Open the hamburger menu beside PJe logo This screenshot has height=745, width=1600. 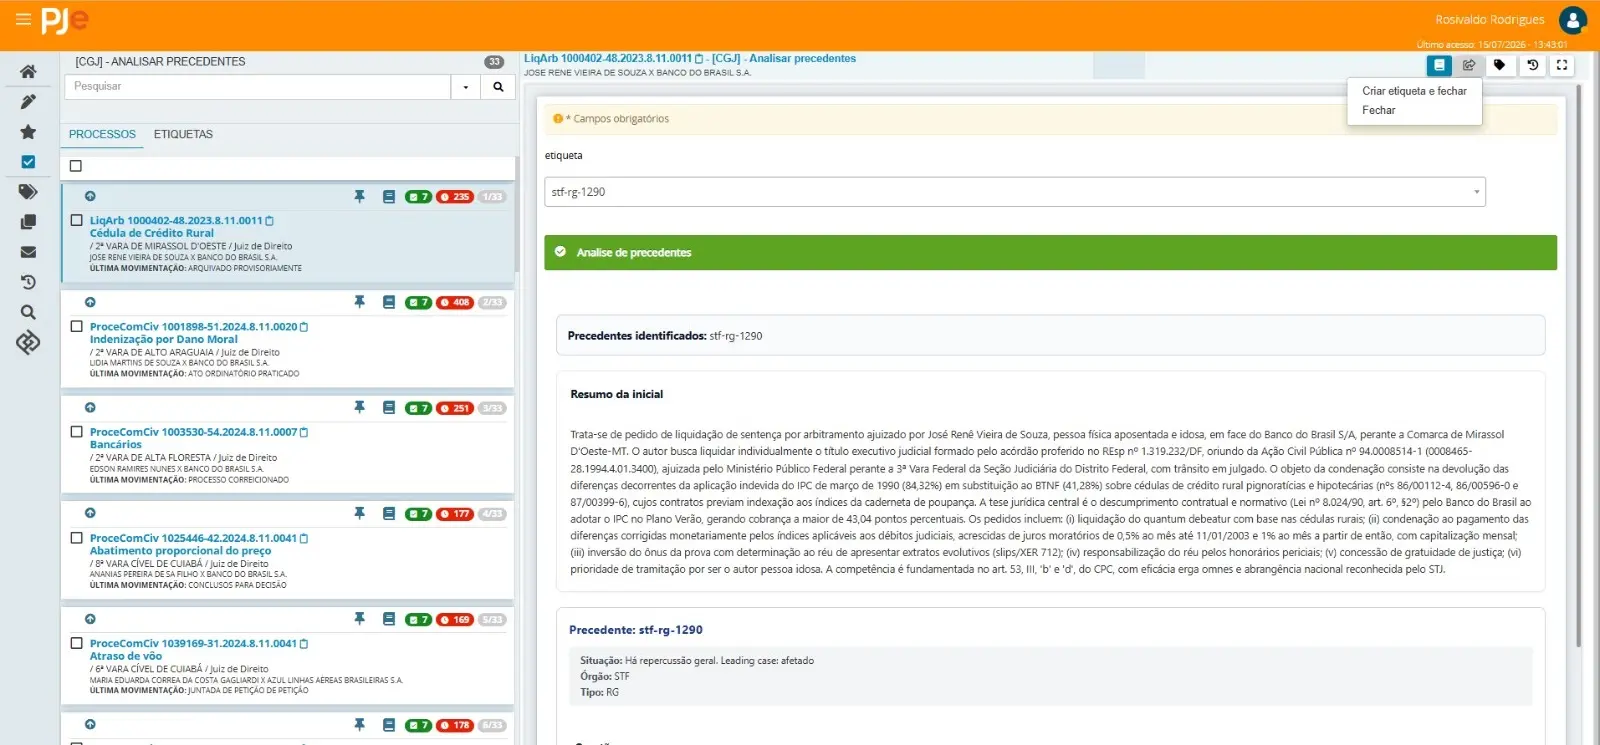(x=23, y=19)
